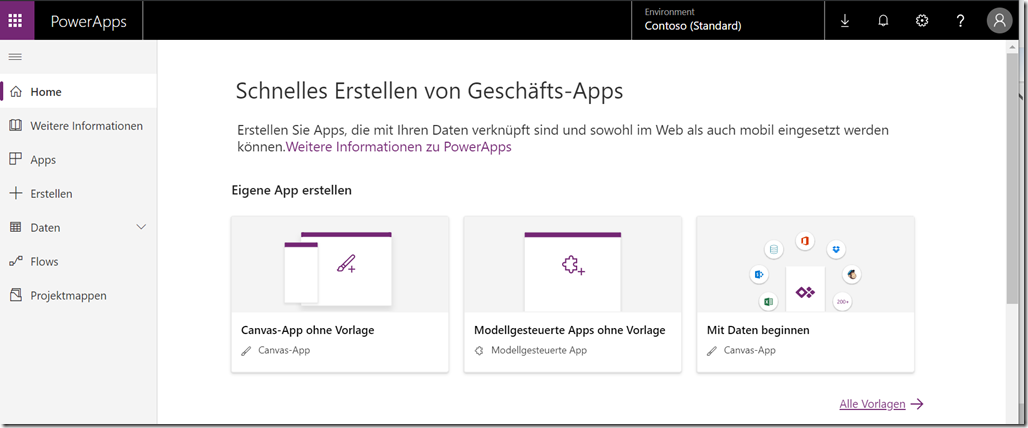
Task: Click the plus icon beside Erstellen
Action: coord(16,193)
